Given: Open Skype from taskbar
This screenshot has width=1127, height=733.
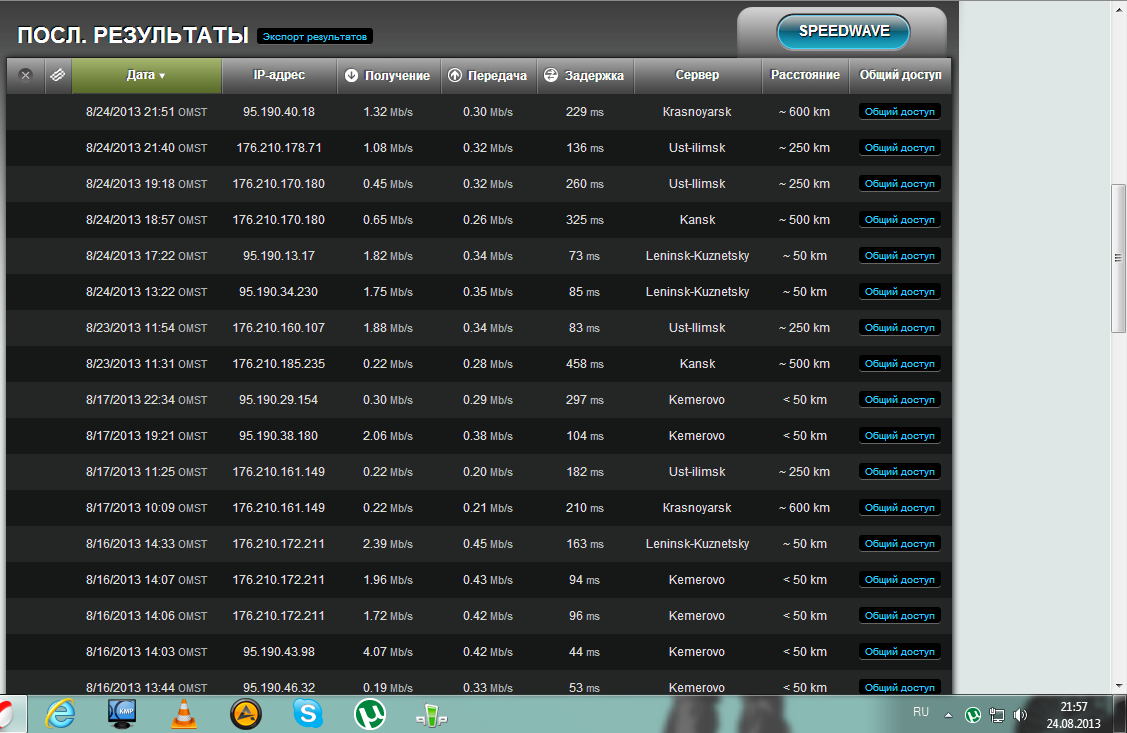Looking at the screenshot, I should (x=308, y=714).
